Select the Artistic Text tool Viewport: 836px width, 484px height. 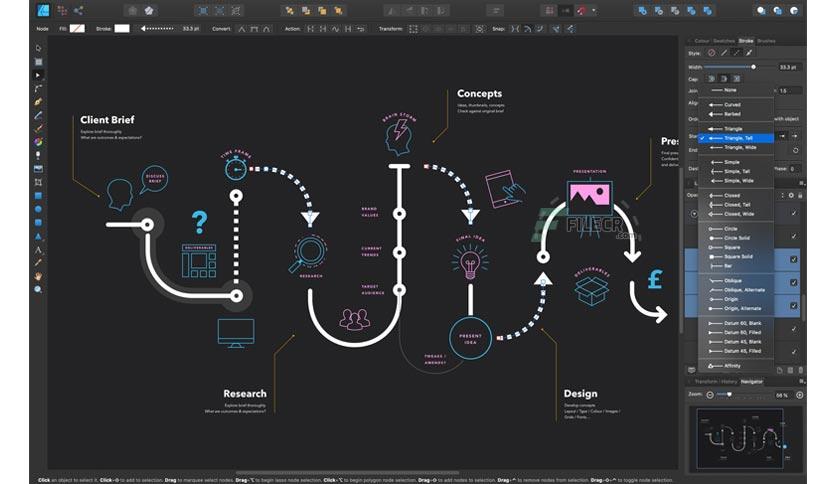tap(38, 249)
